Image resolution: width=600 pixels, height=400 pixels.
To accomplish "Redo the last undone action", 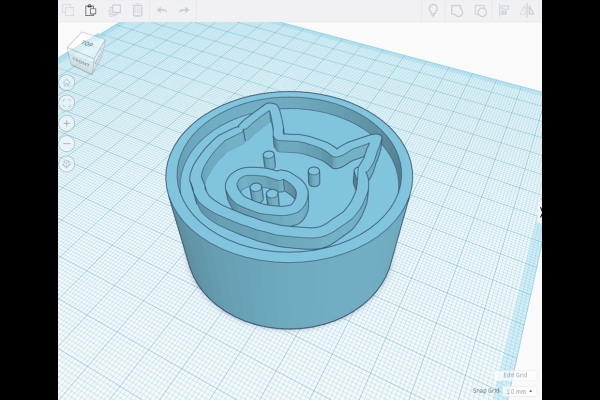I will point(185,10).
